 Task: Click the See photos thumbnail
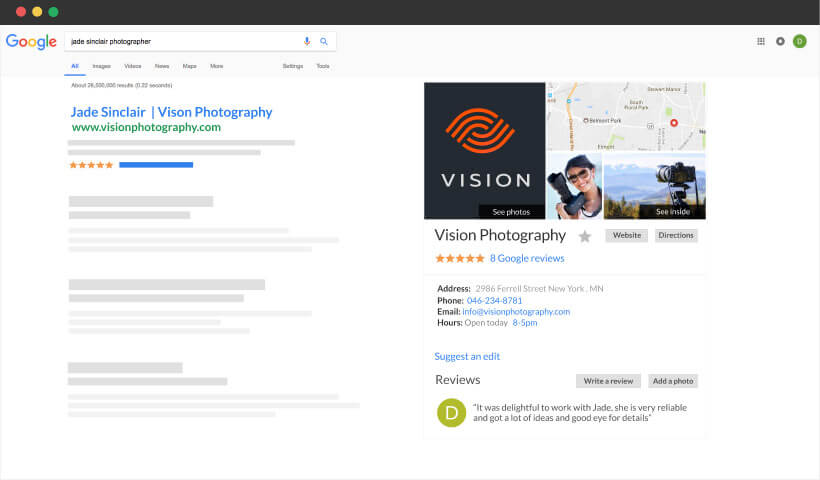(485, 150)
